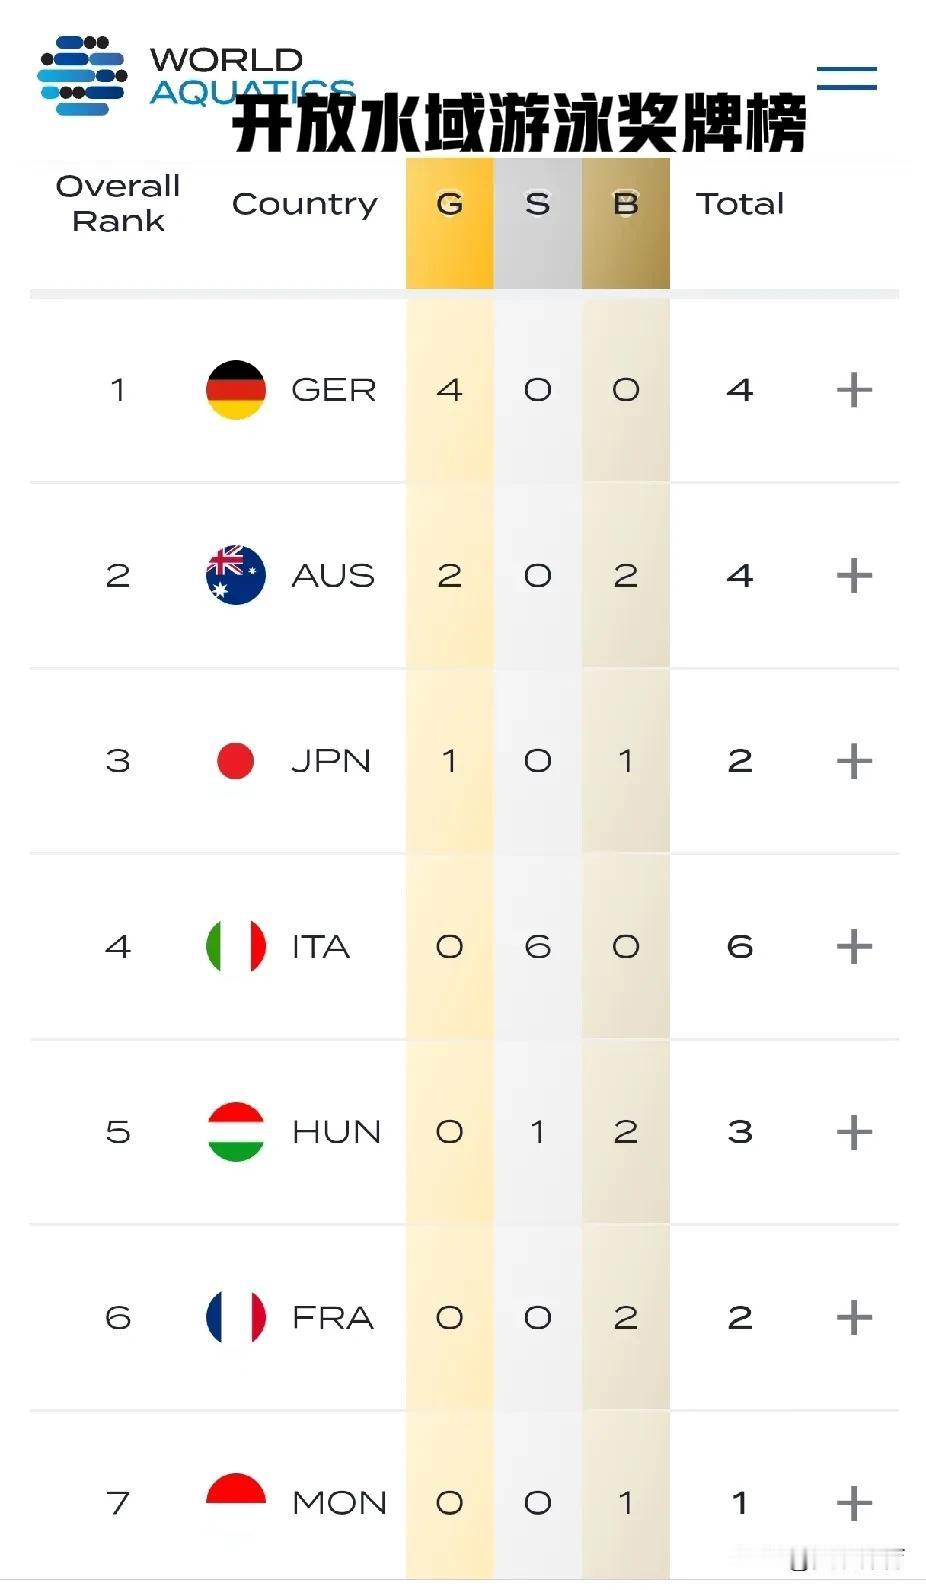Viewport: 926px width, 1590px height.
Task: Click the World Aquatics logo
Action: (196, 76)
